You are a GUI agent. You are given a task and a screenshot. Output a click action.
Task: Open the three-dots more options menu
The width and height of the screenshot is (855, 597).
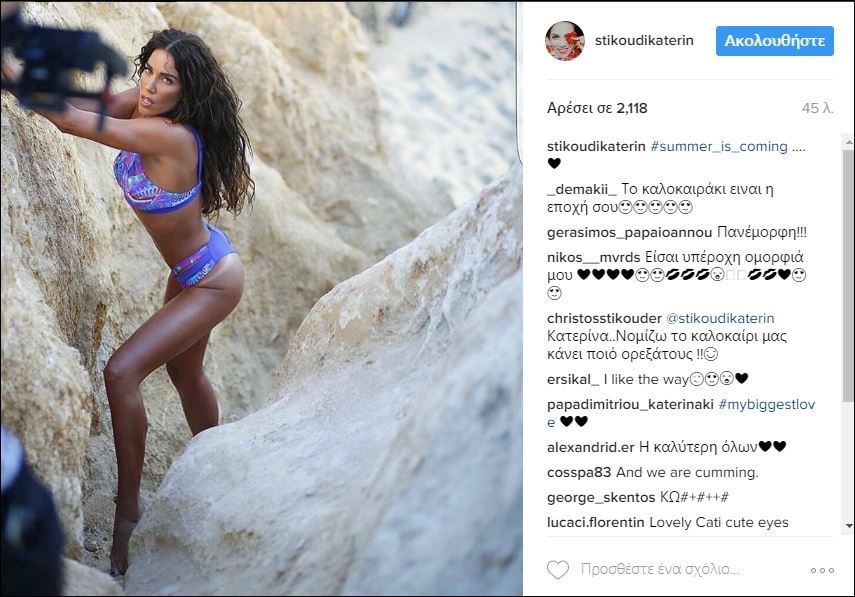coord(822,570)
